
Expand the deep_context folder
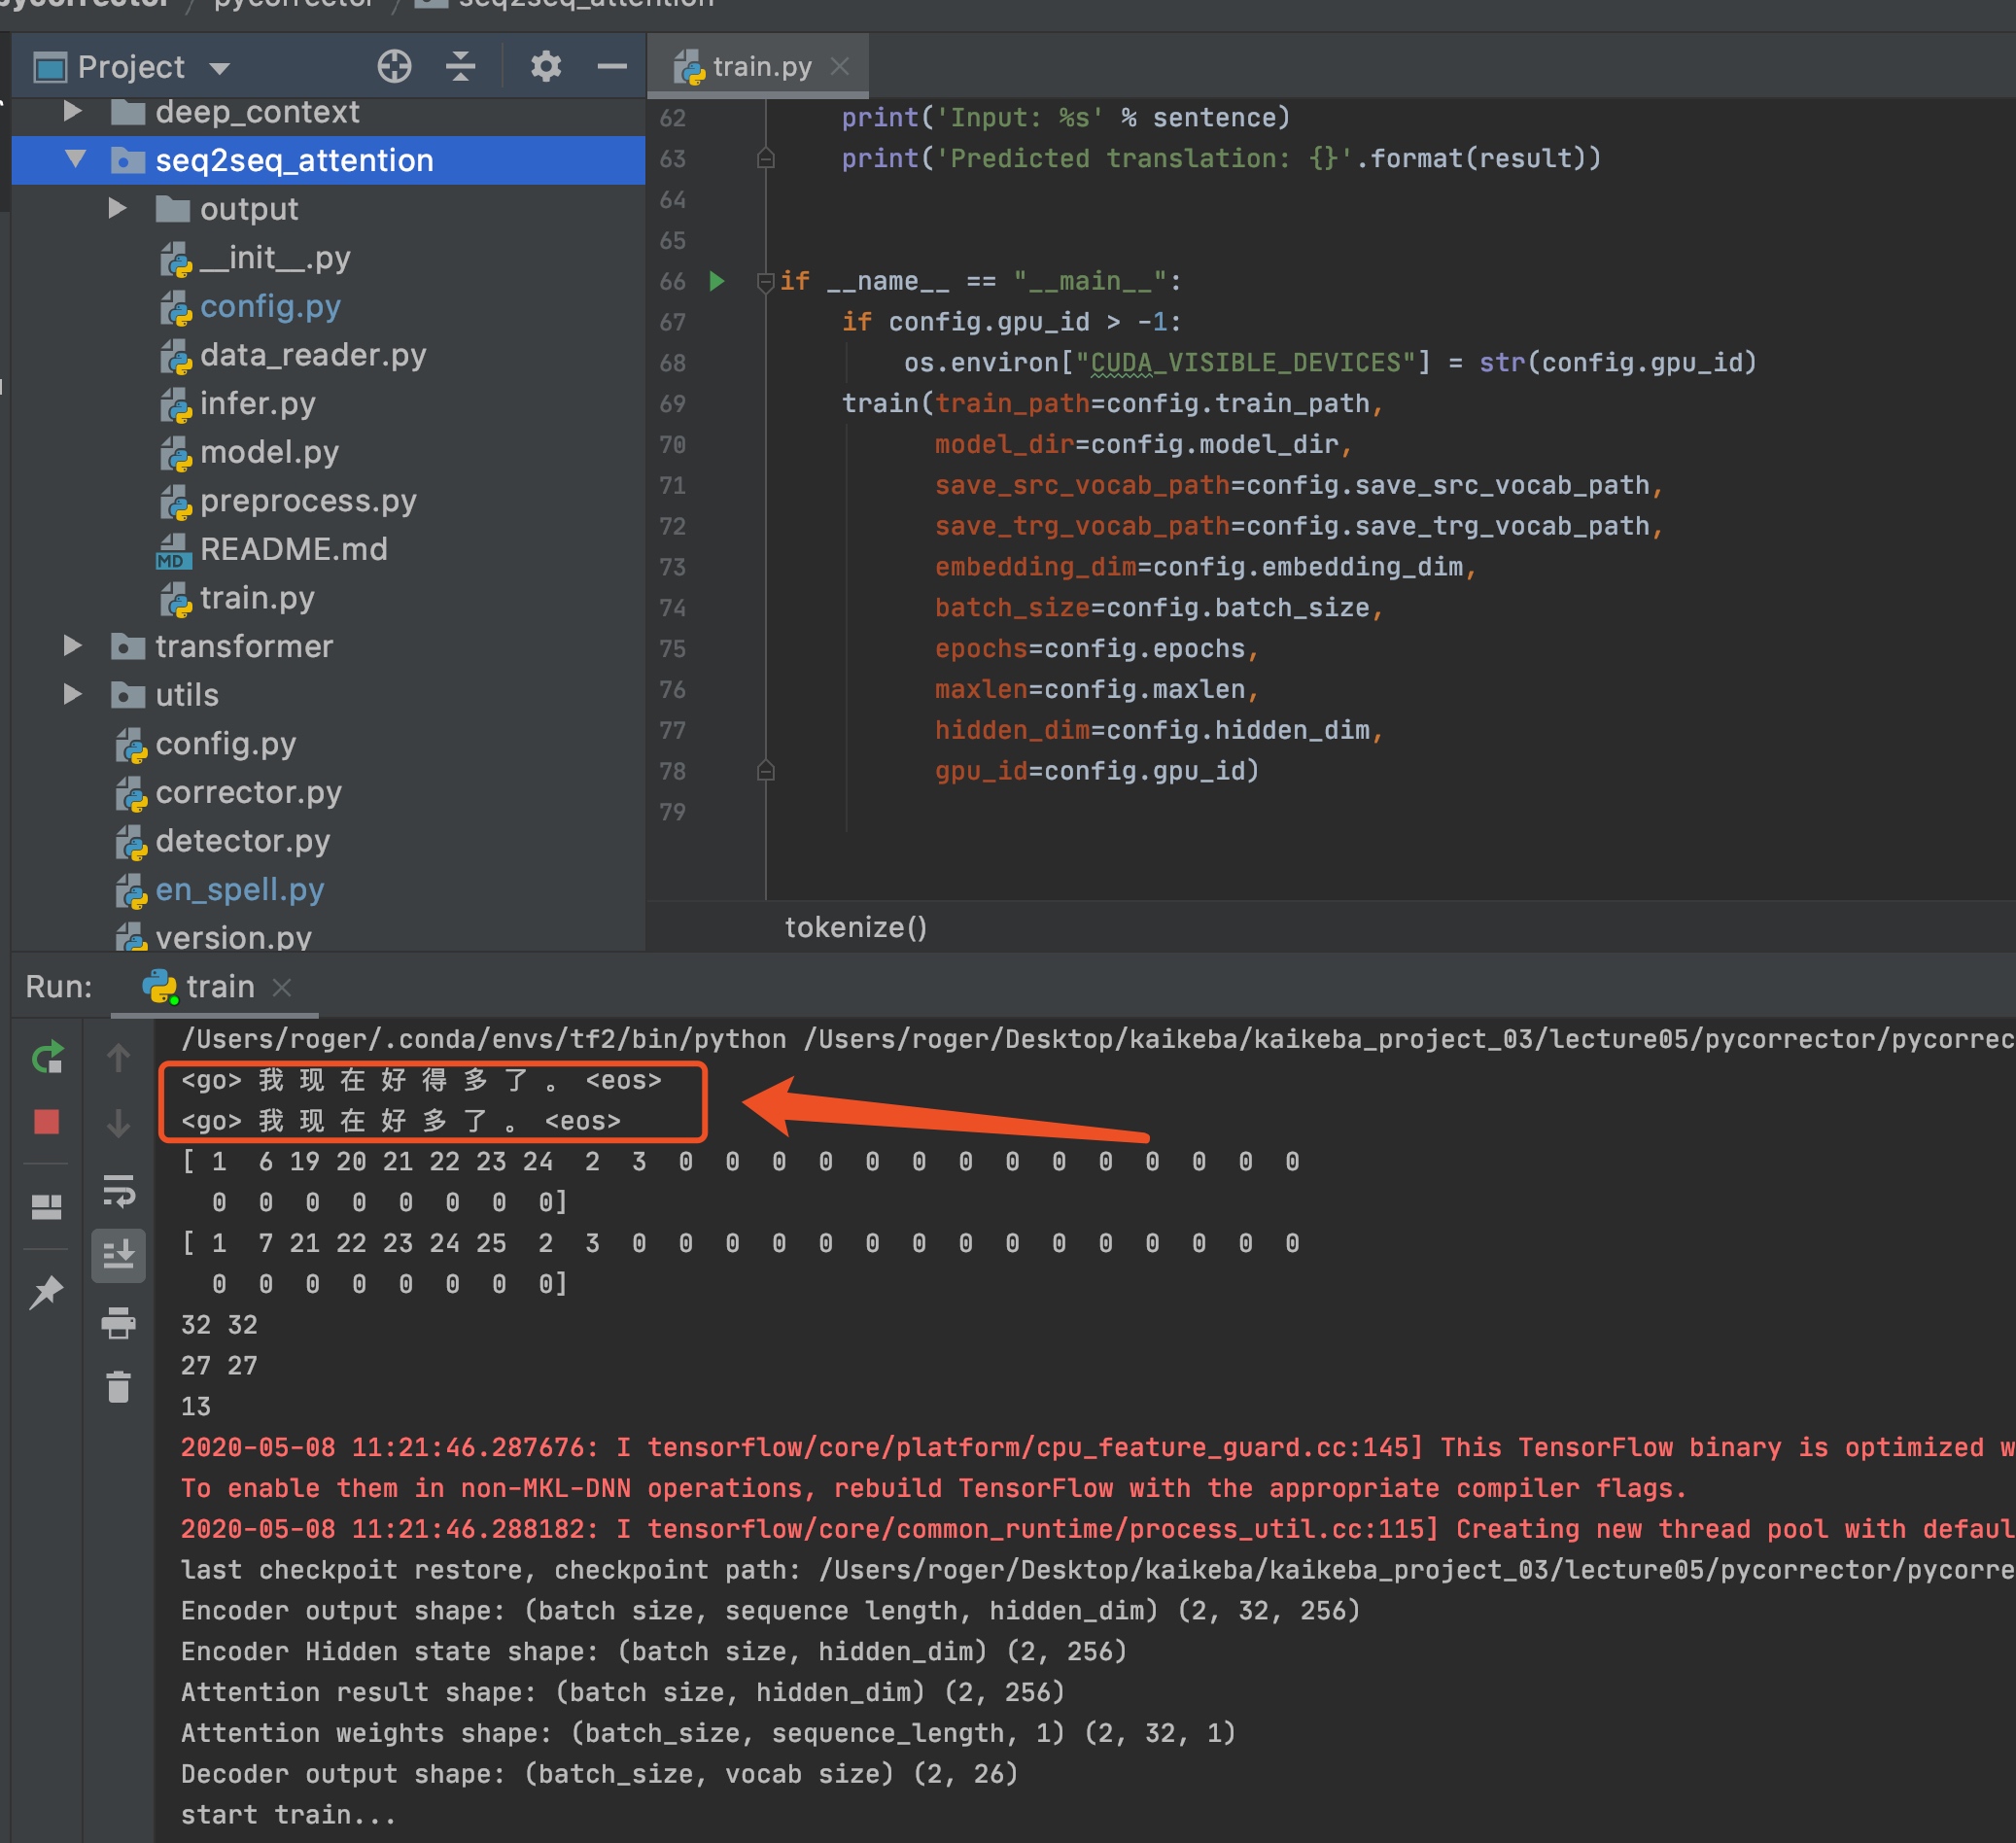pyautogui.click(x=73, y=111)
